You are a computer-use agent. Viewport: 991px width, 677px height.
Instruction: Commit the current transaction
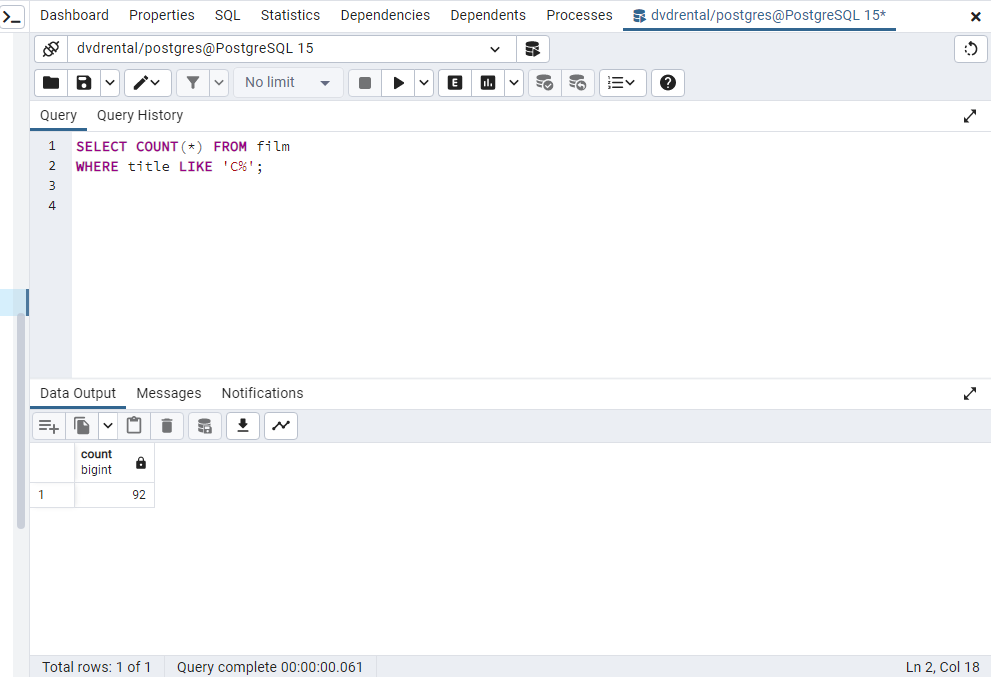[x=544, y=83]
